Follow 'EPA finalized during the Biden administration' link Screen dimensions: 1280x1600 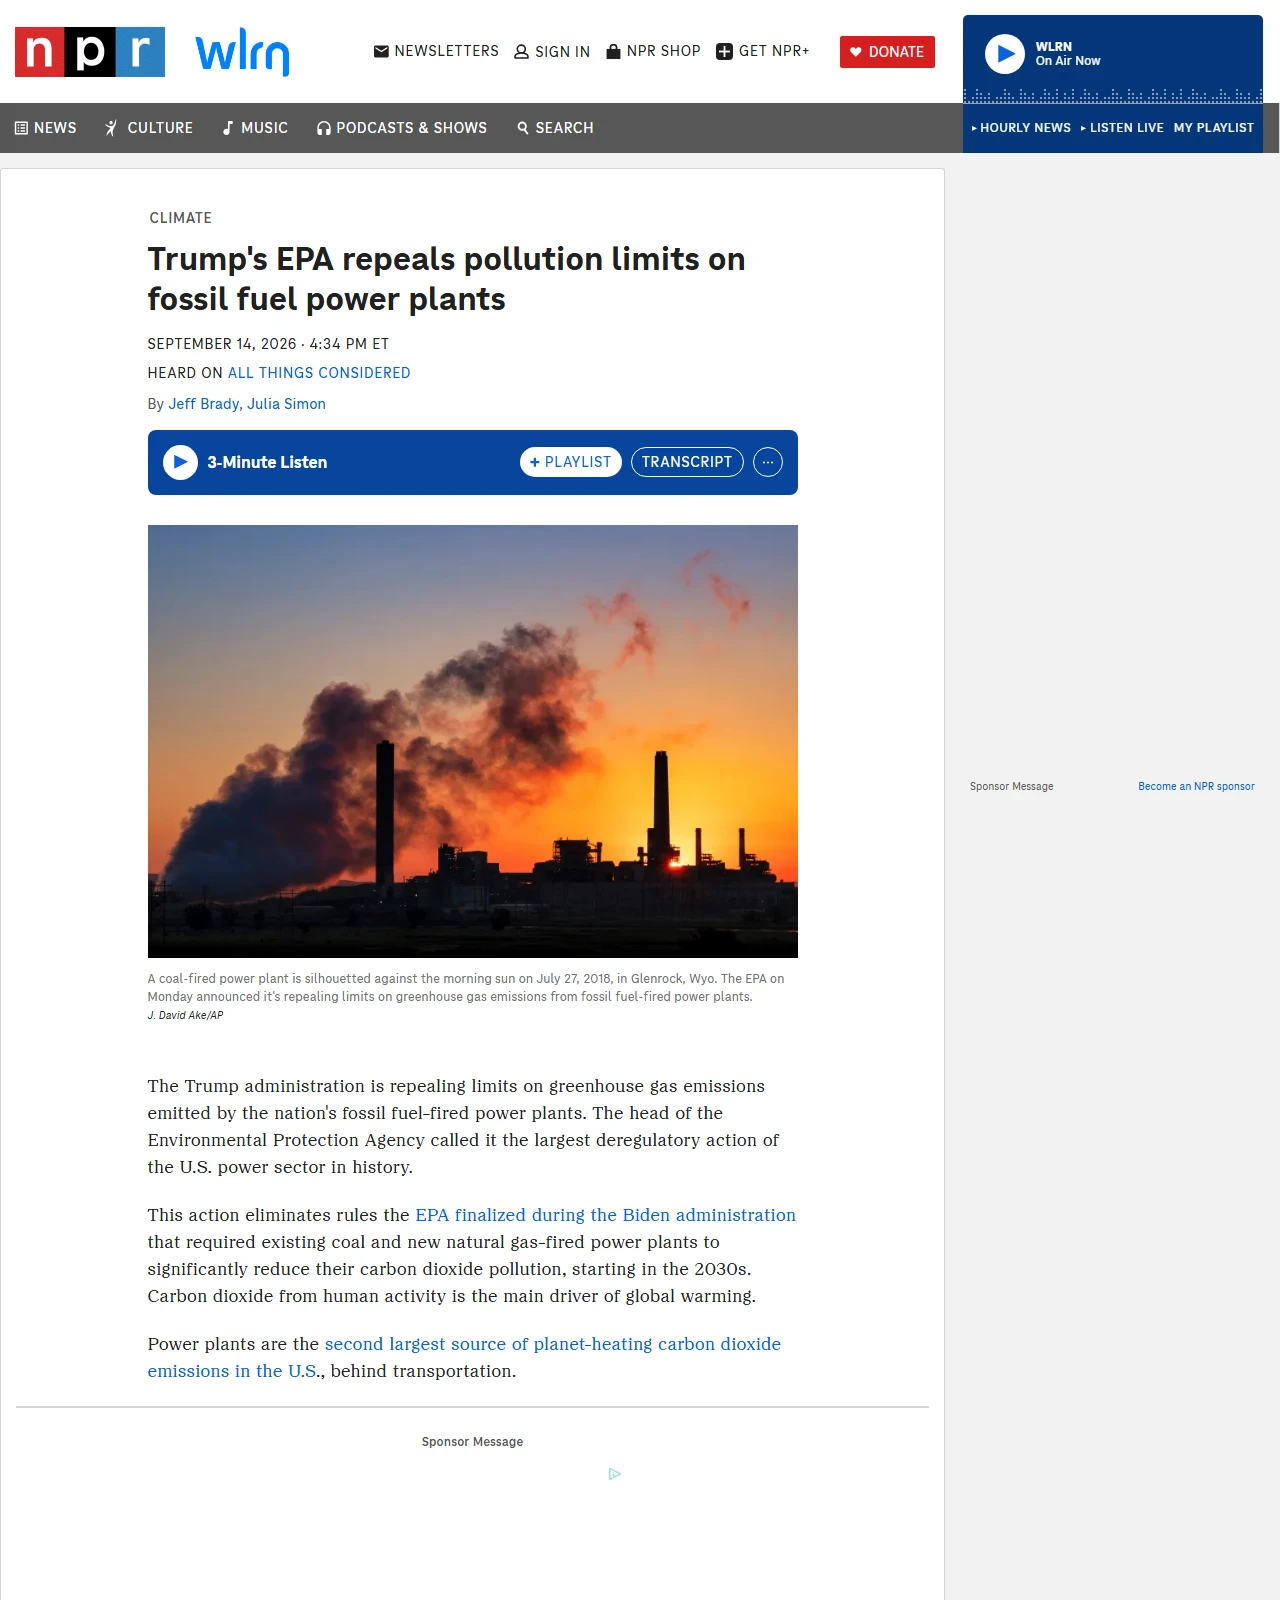606,1215
